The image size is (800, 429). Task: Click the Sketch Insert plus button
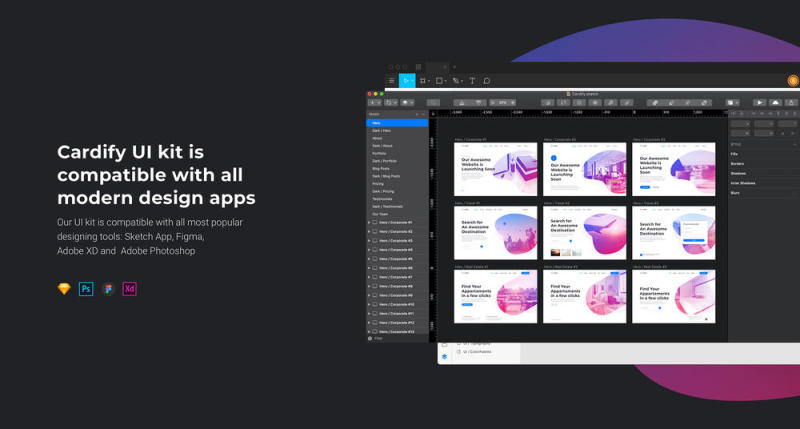(x=374, y=103)
